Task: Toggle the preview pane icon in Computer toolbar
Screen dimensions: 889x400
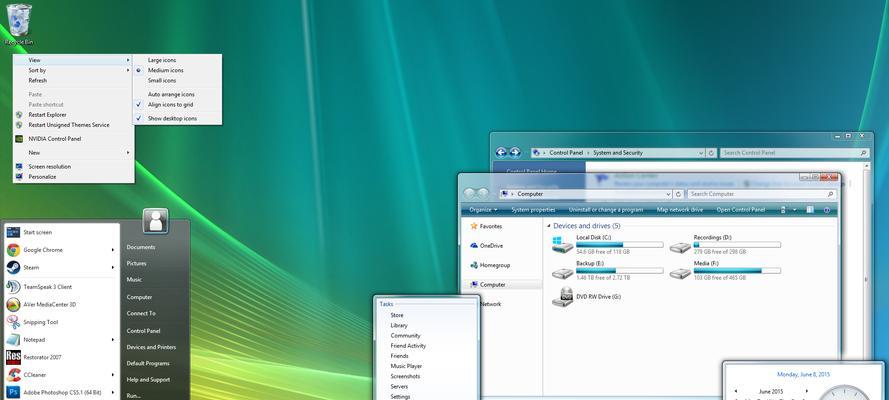Action: [x=810, y=210]
